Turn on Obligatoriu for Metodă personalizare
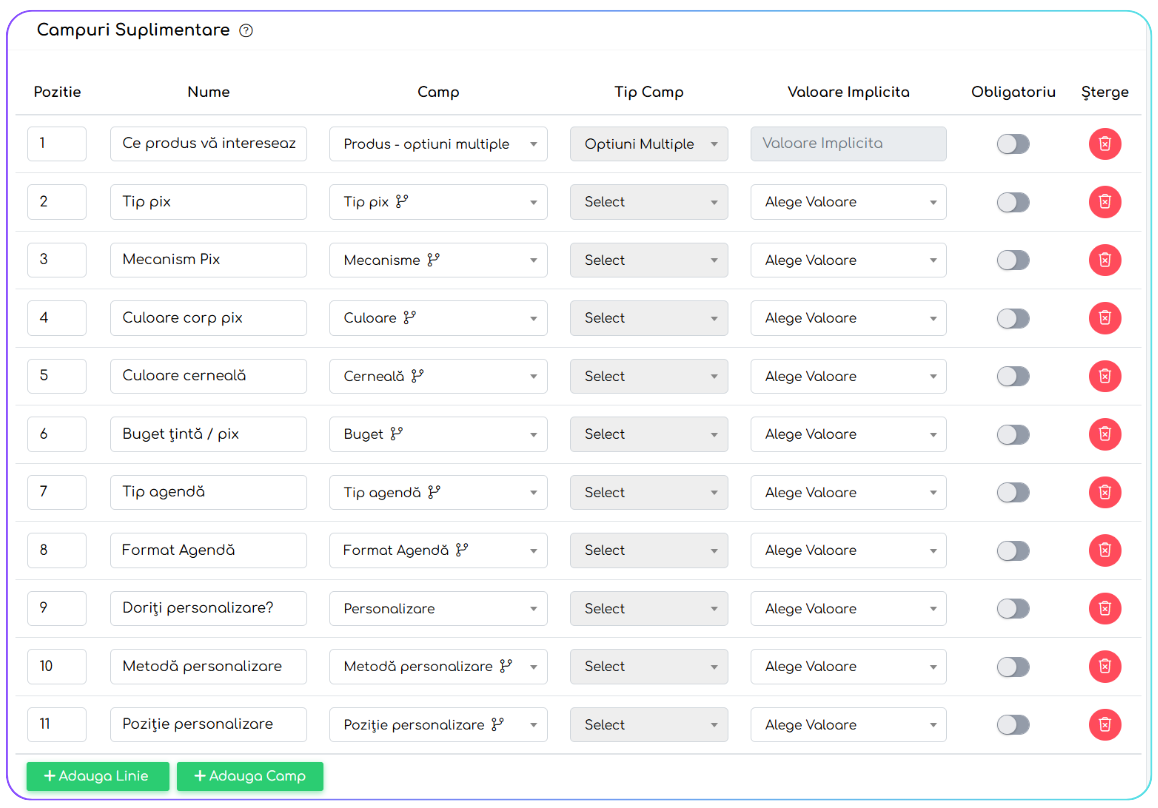This screenshot has width=1158, height=808. tap(1013, 666)
